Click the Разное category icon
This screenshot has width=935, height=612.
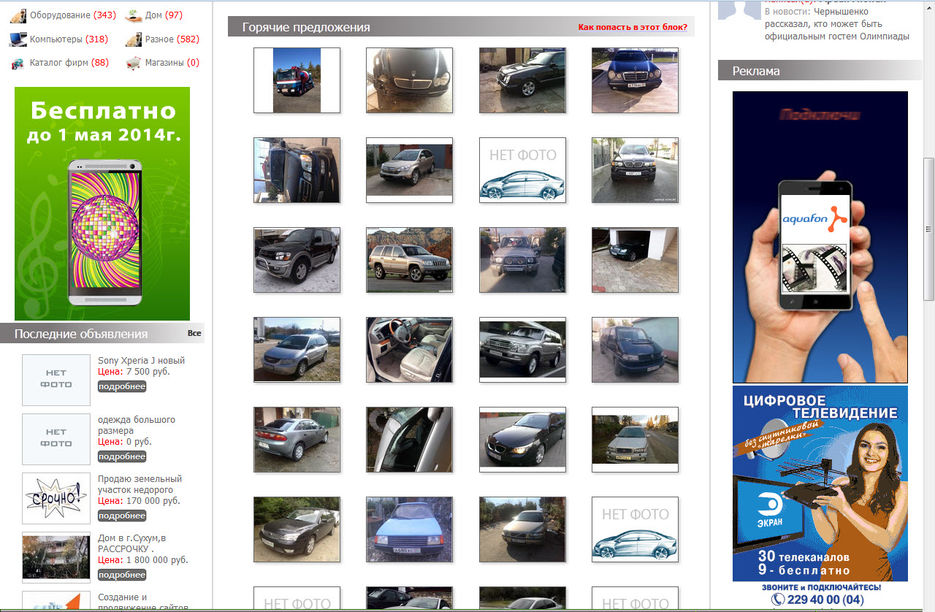[133, 39]
